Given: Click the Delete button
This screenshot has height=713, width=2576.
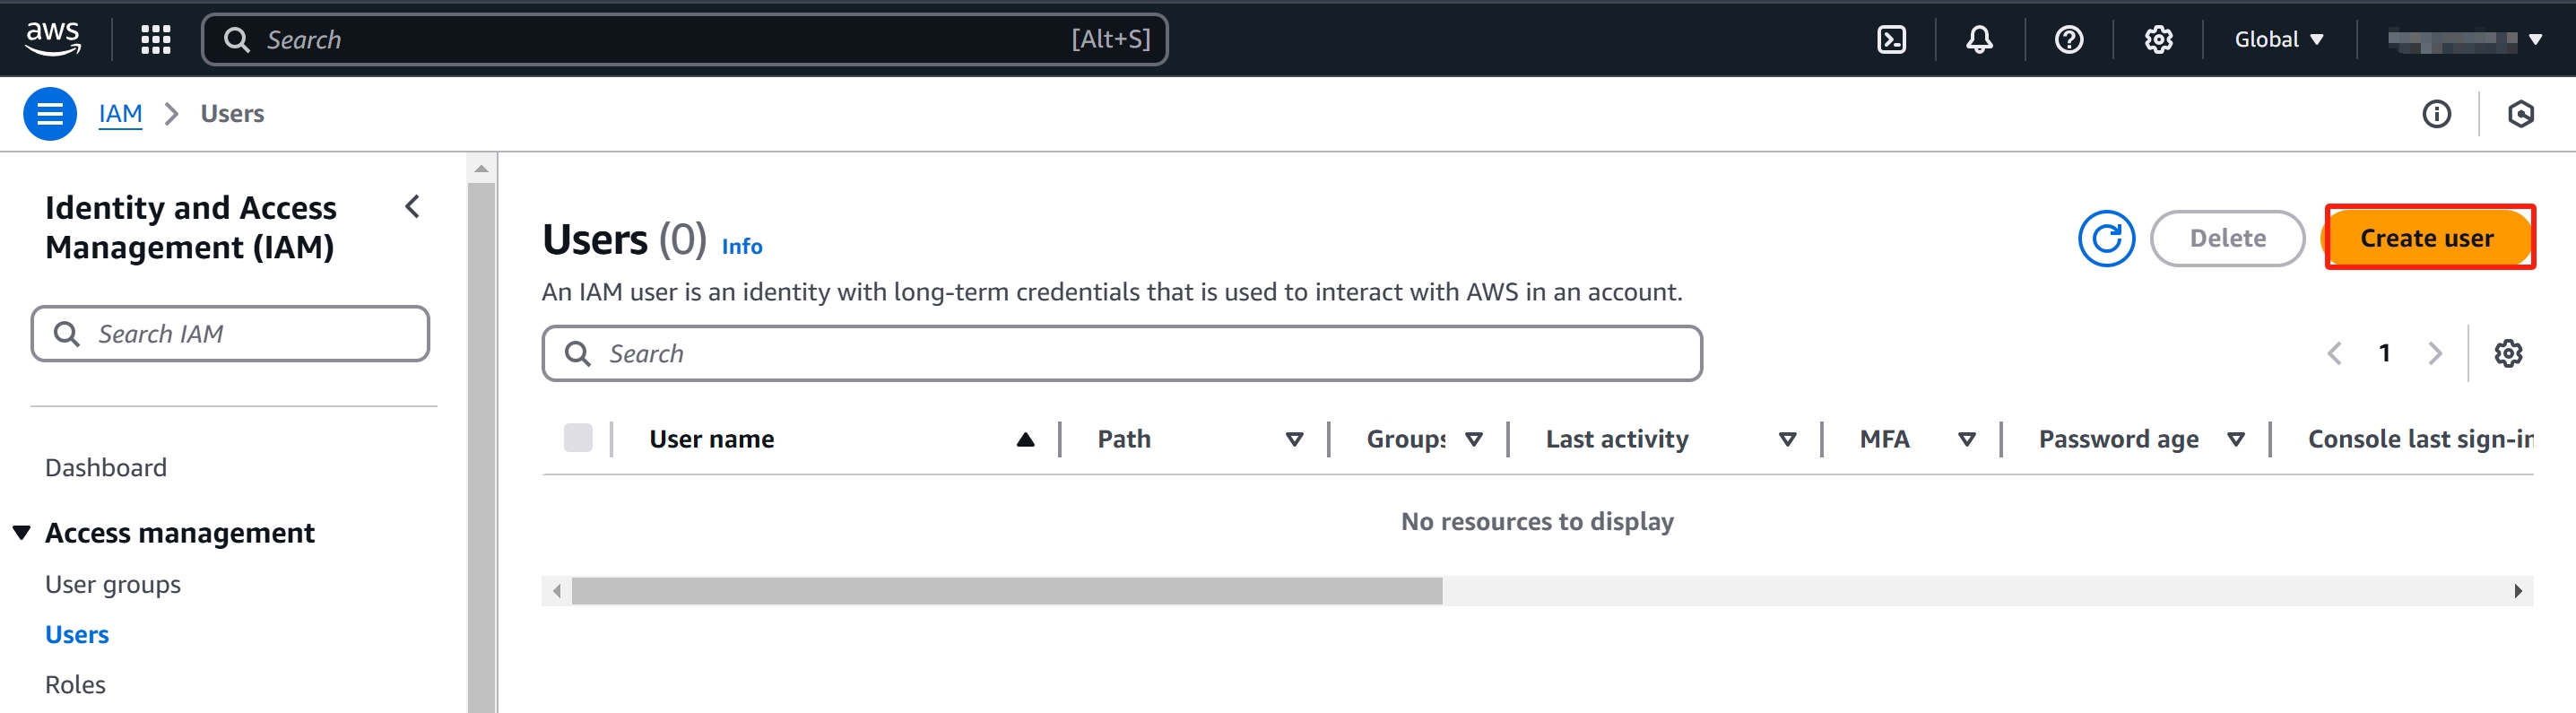Looking at the screenshot, I should pyautogui.click(x=2227, y=238).
